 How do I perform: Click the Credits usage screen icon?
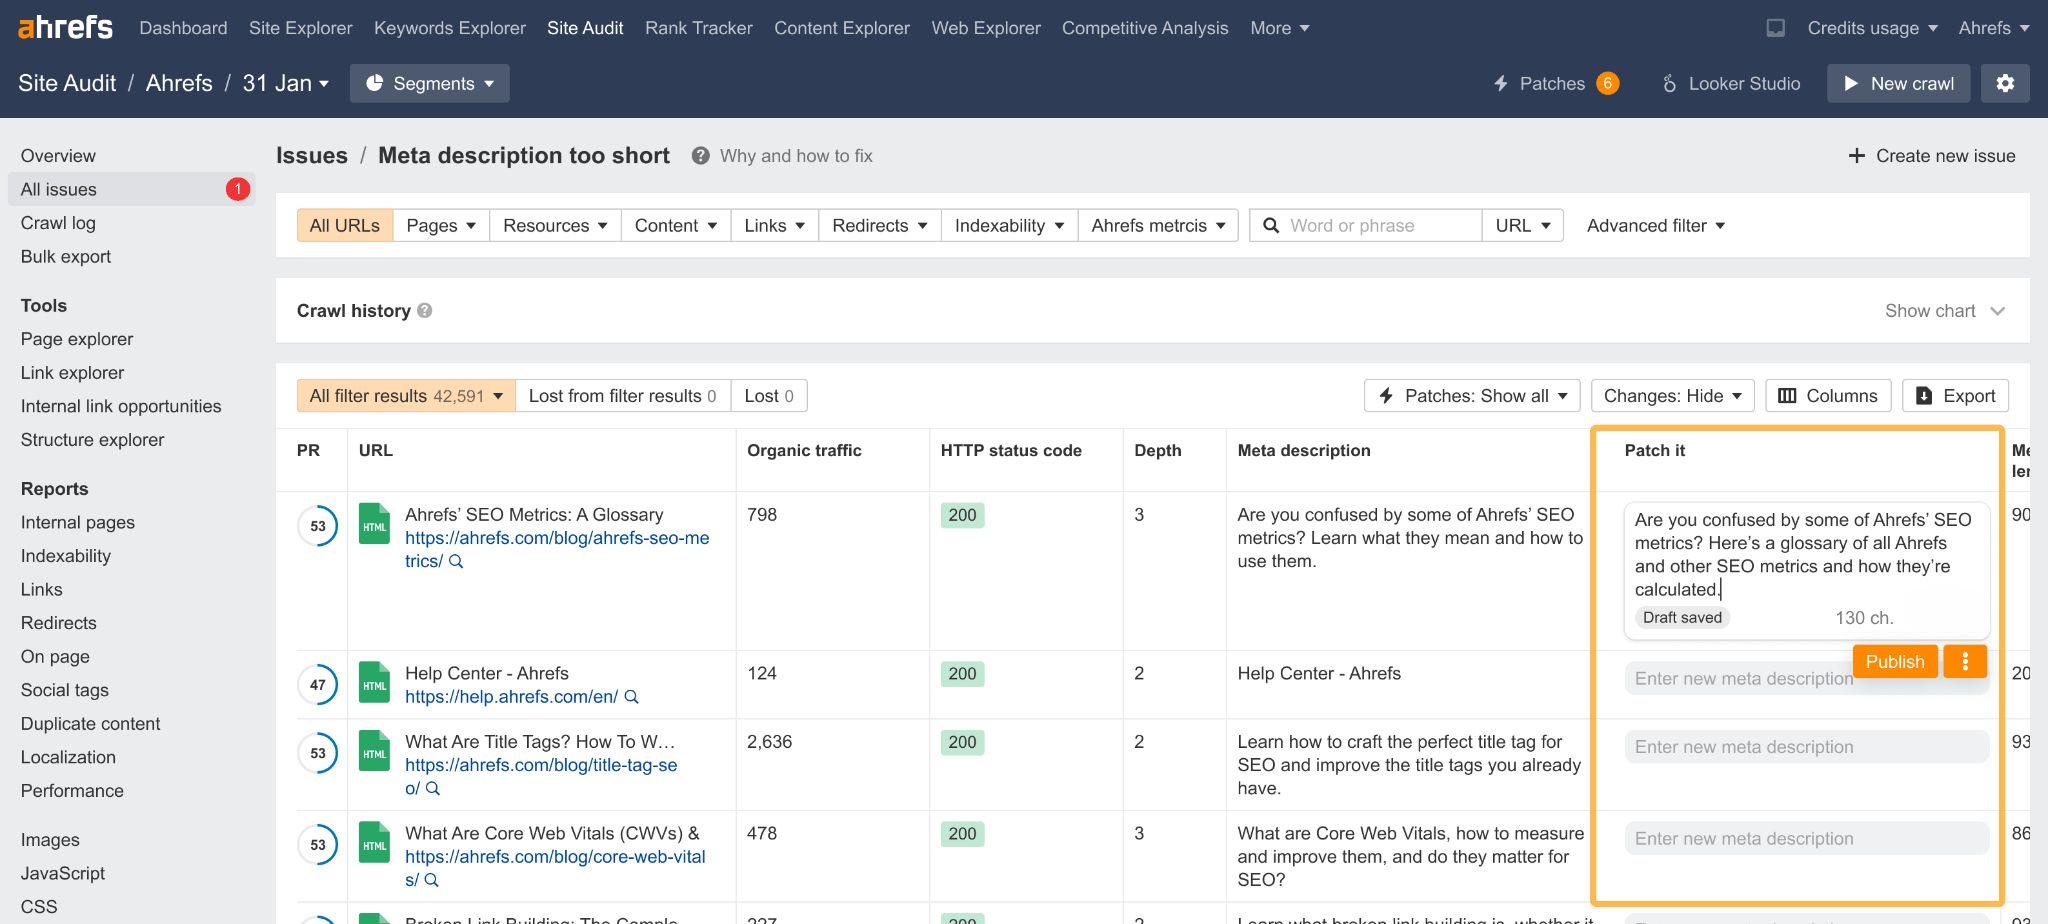[x=1776, y=28]
